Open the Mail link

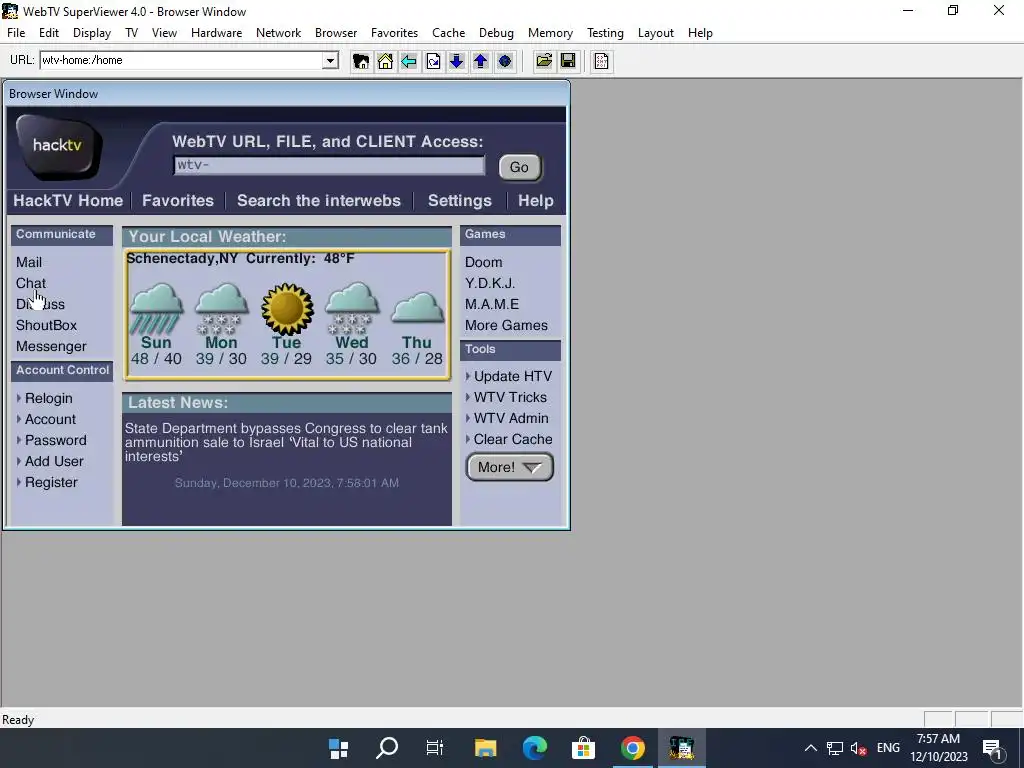(29, 263)
